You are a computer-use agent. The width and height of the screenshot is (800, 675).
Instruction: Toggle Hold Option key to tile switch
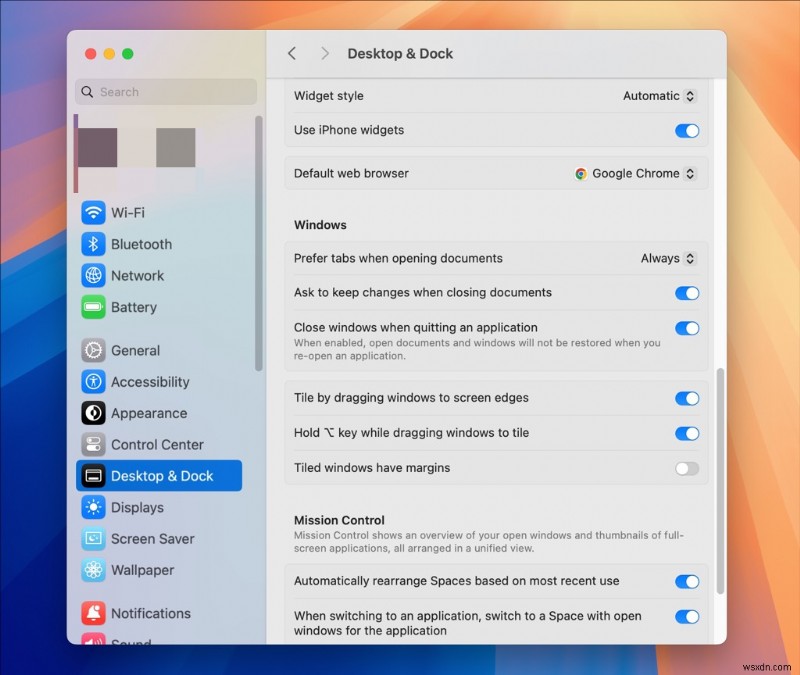(x=687, y=433)
